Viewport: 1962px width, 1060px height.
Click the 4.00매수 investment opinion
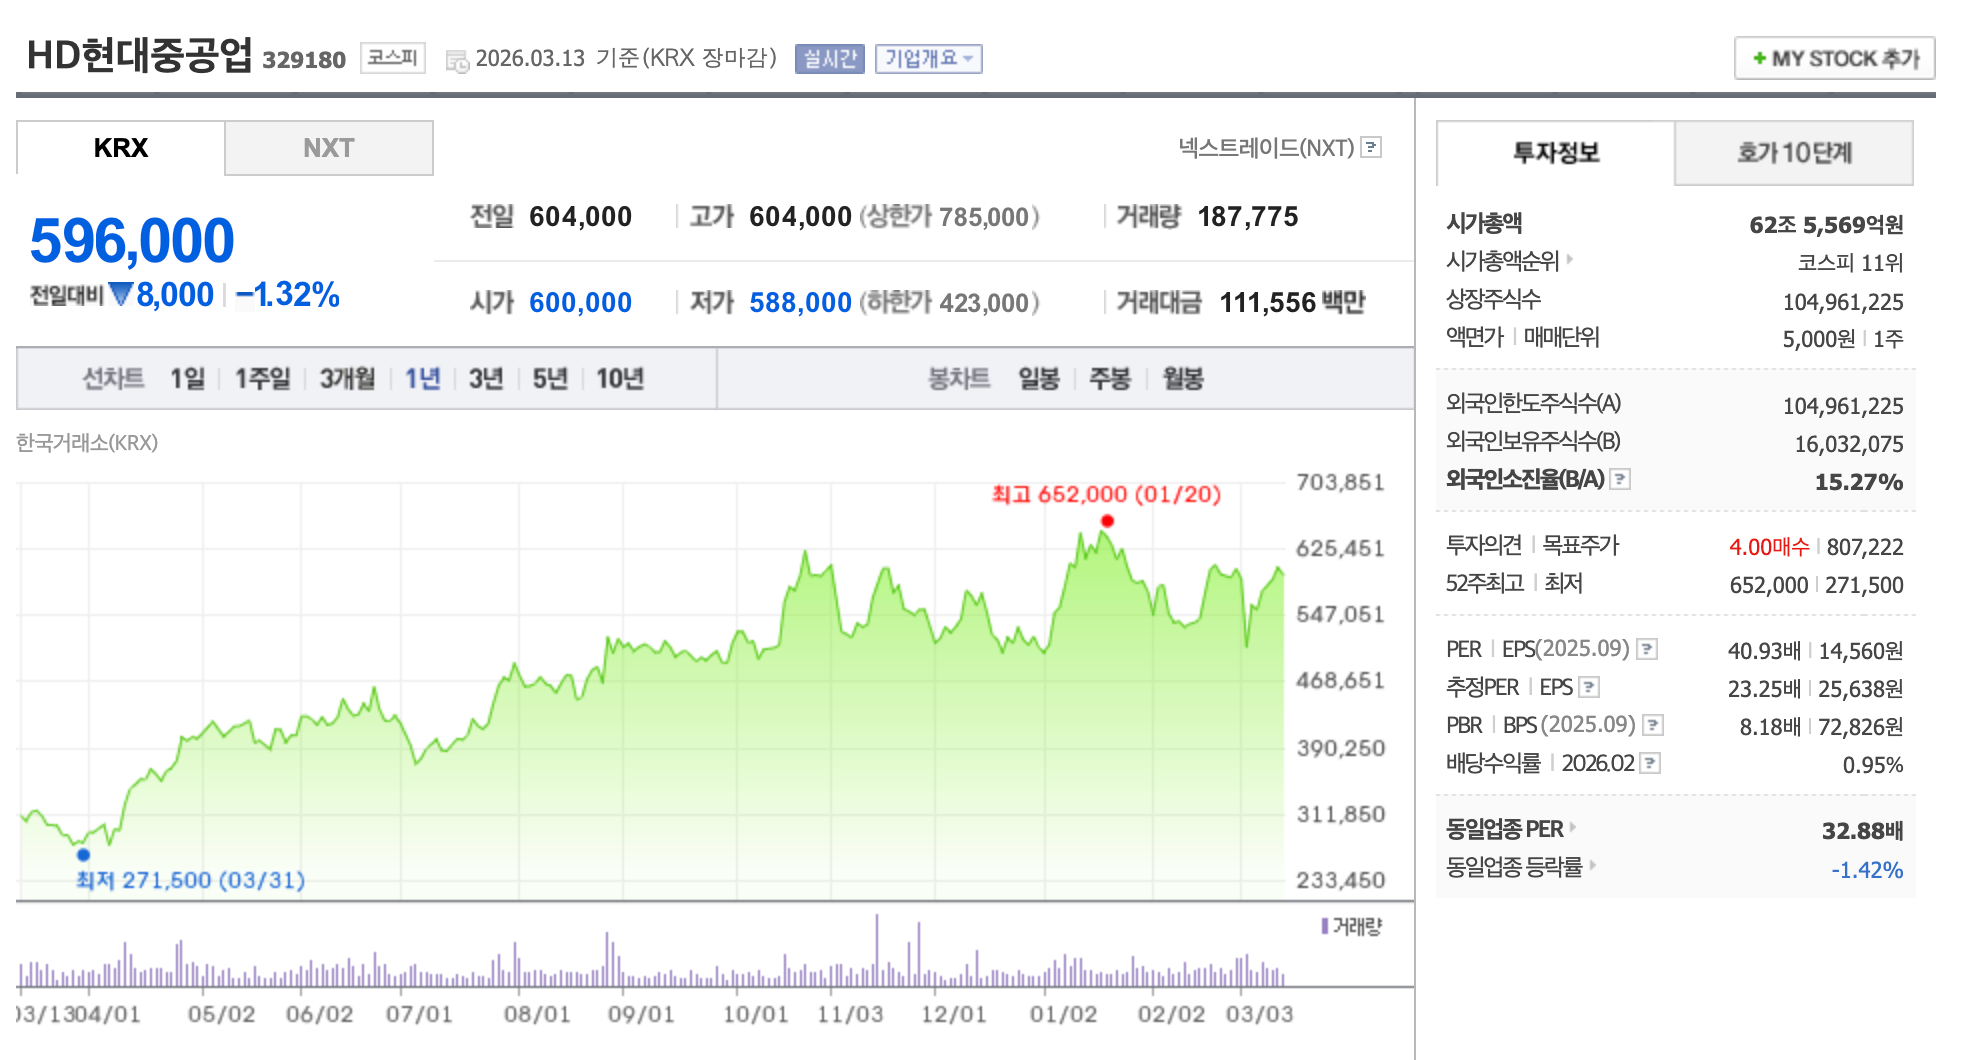(x=1769, y=547)
